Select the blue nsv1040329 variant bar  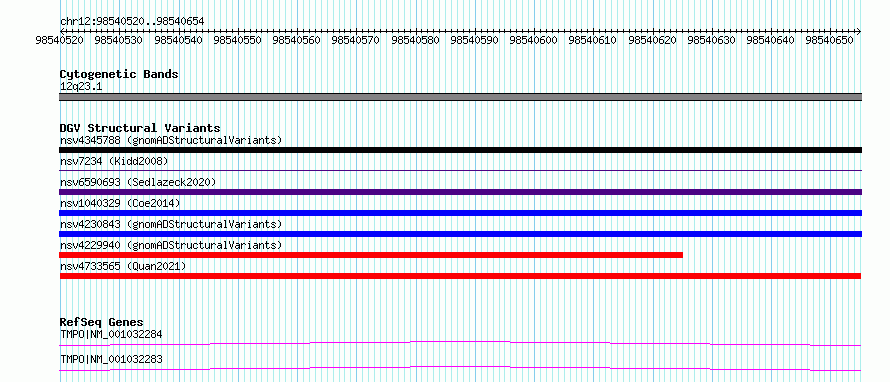point(460,213)
